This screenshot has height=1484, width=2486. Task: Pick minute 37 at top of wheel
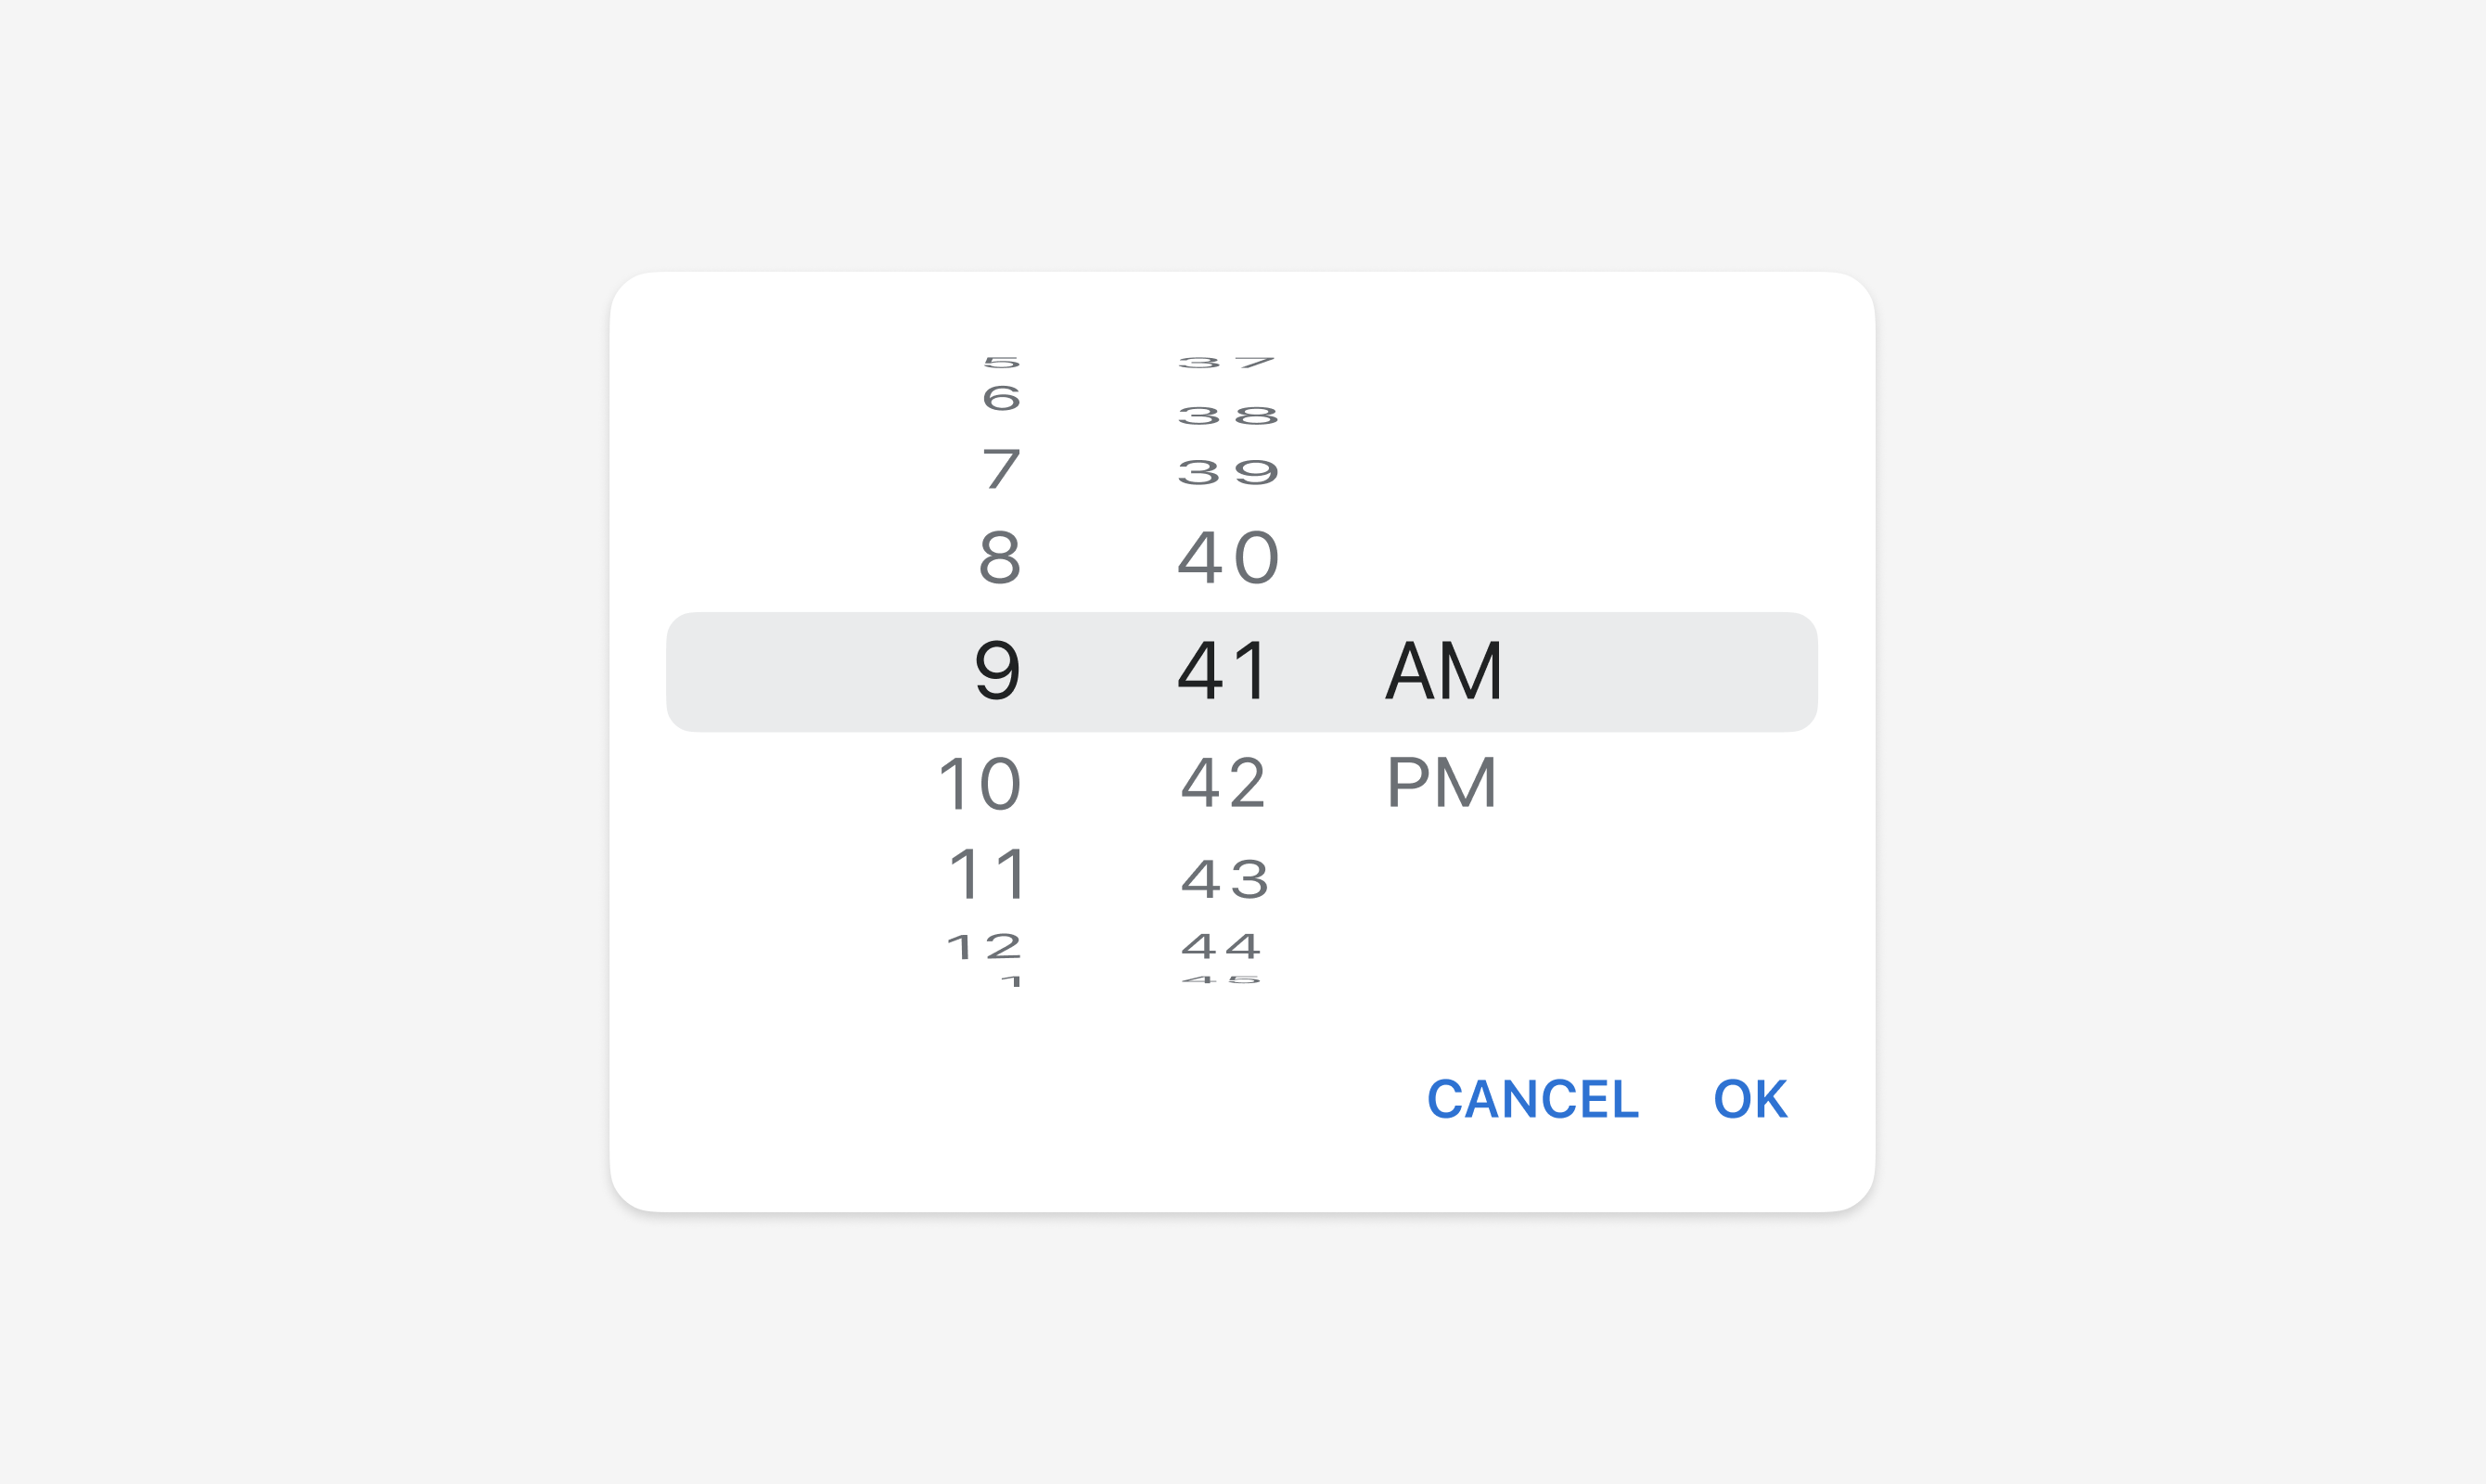(1227, 363)
